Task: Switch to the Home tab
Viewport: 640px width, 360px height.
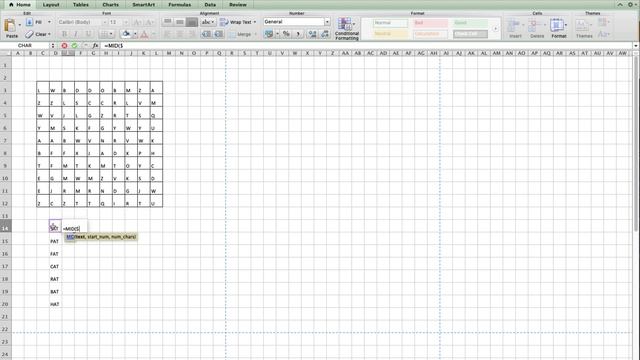Action: 20,4
